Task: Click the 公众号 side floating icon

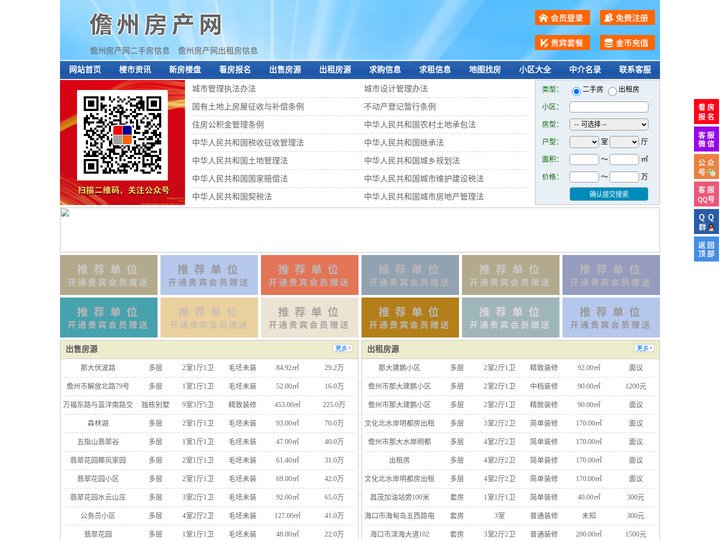Action: pyautogui.click(x=706, y=167)
